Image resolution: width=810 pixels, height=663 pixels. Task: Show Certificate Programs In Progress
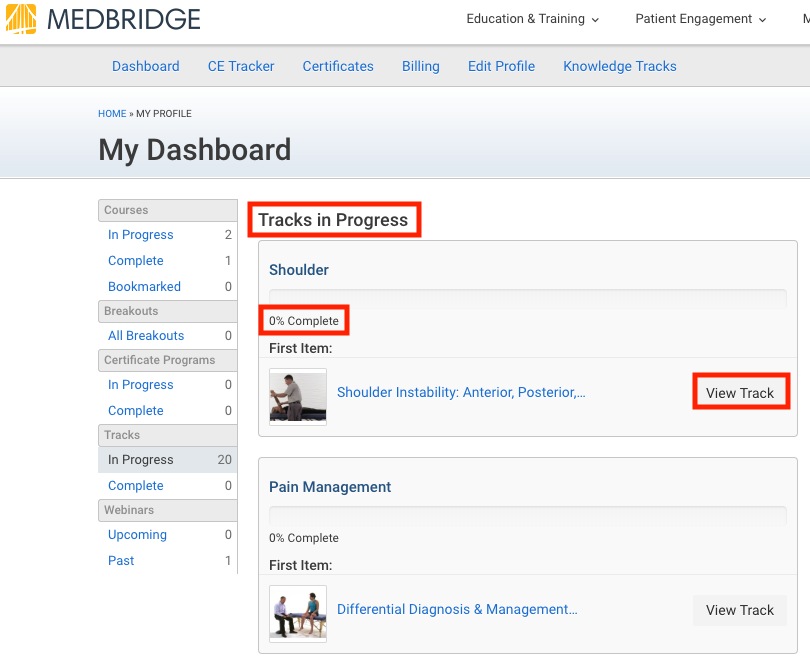141,384
